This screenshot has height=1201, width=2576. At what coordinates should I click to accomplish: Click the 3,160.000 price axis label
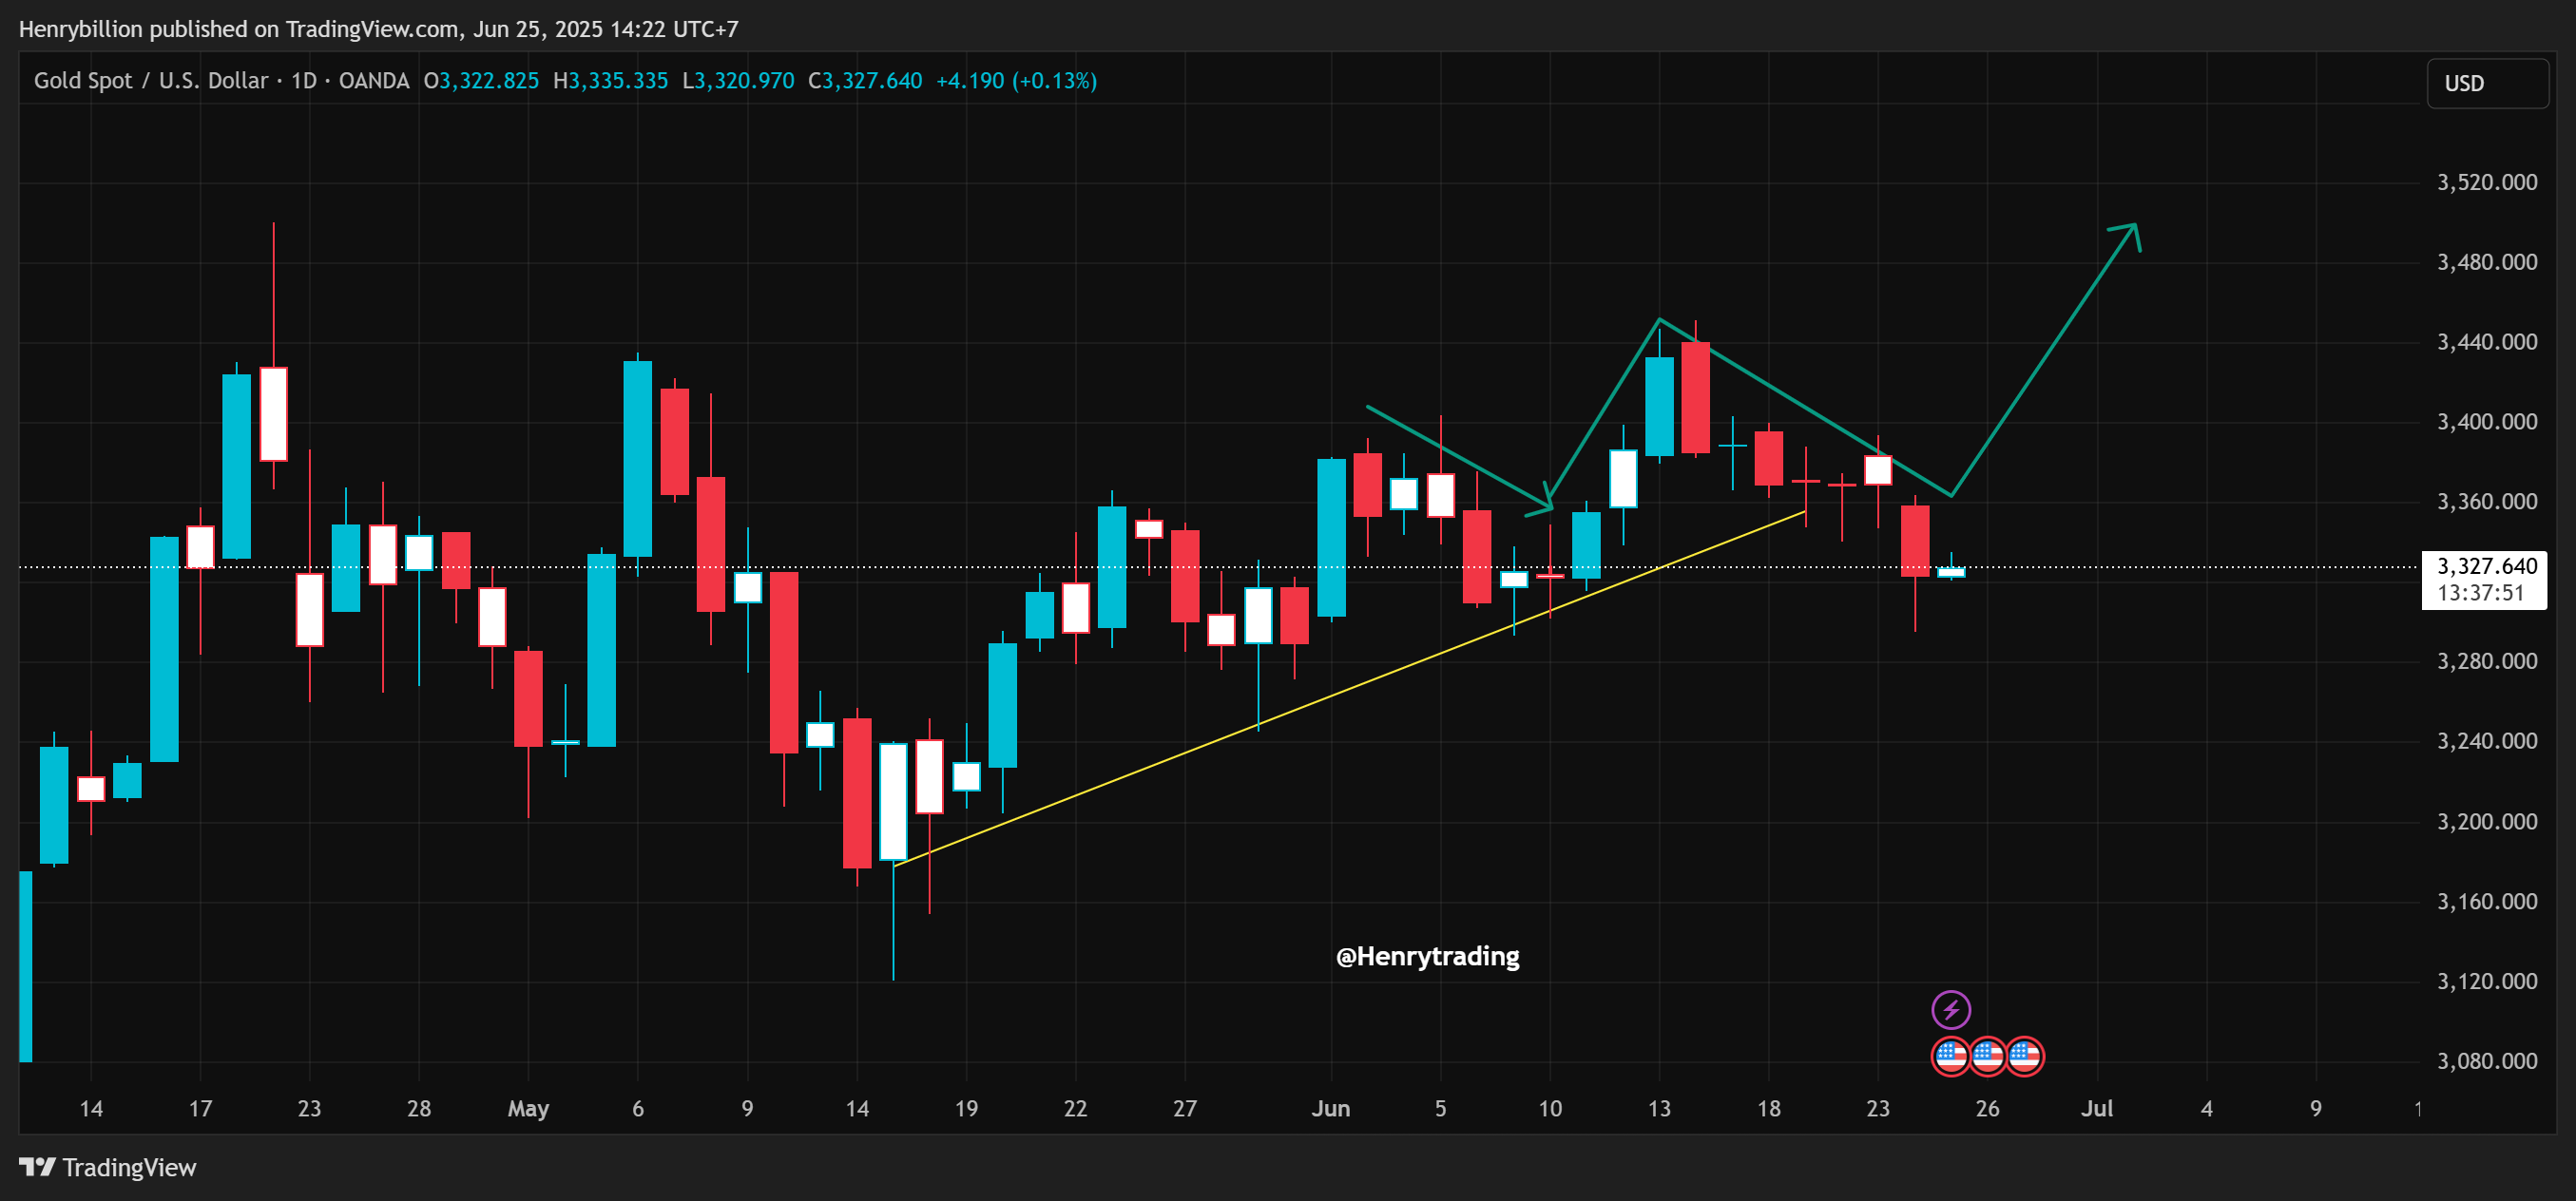pos(2486,902)
